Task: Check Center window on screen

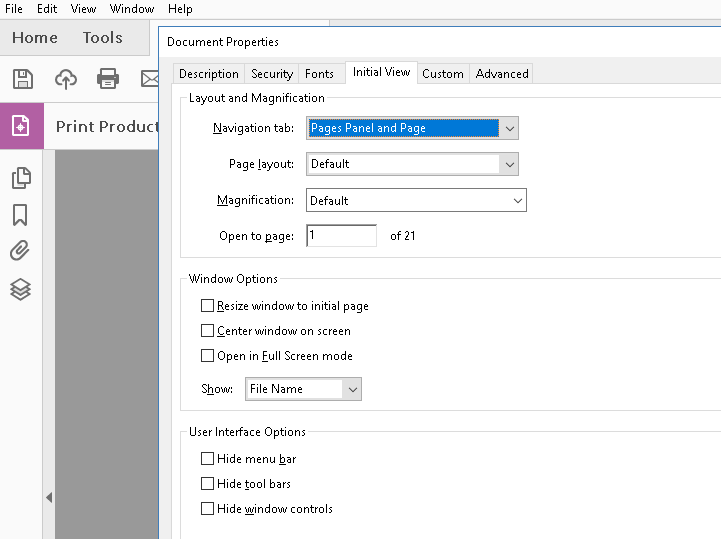Action: click(x=207, y=331)
